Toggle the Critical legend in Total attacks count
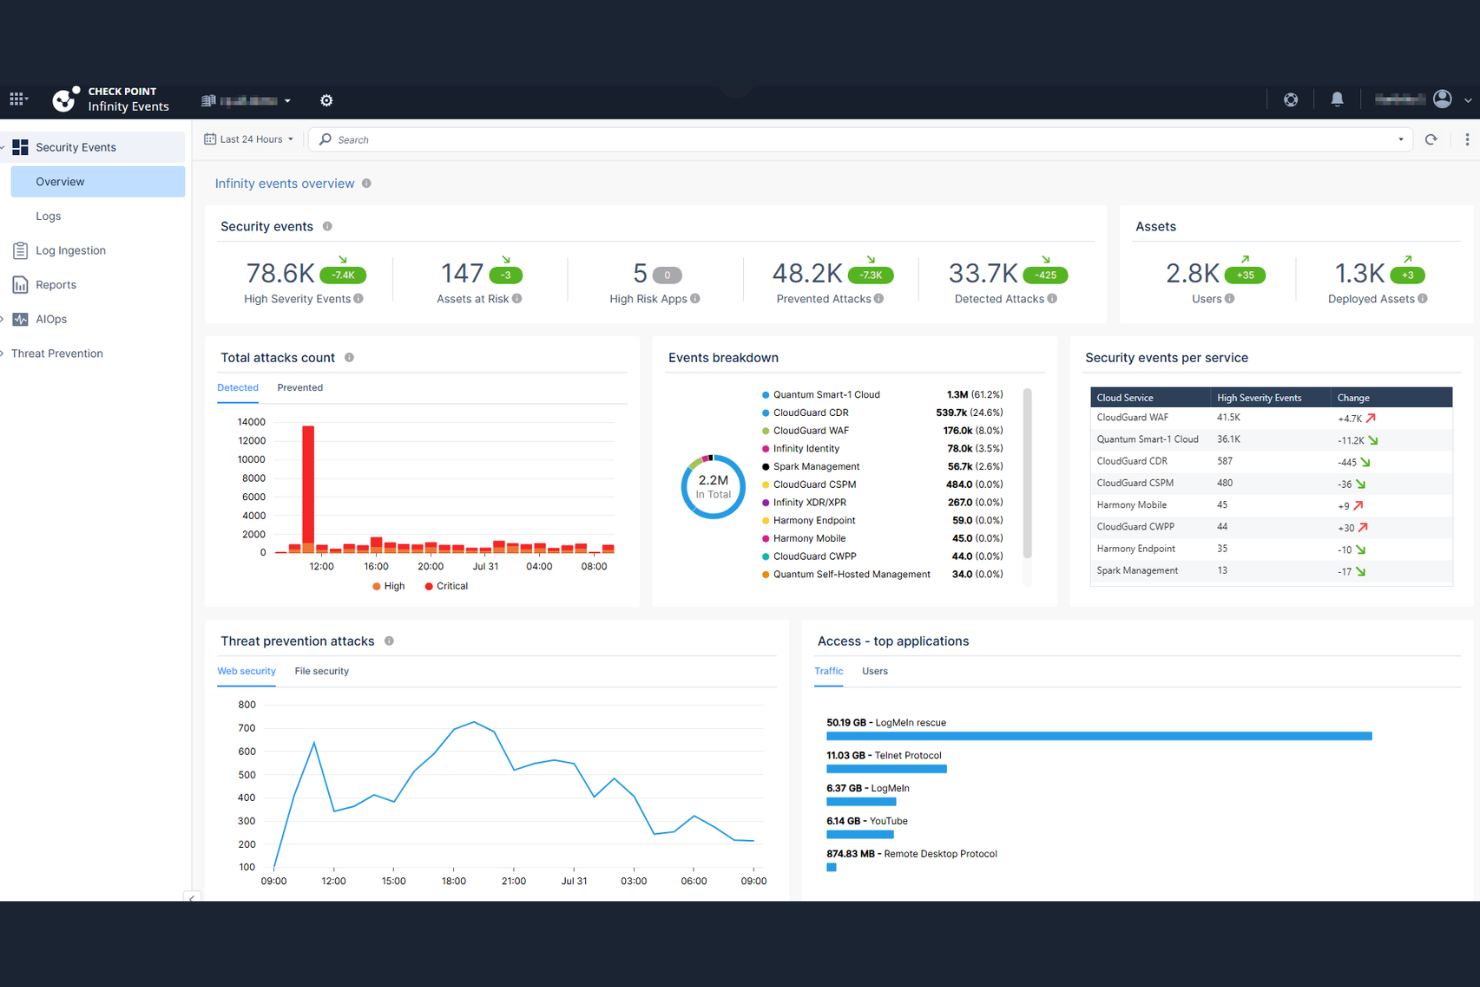The width and height of the screenshot is (1480, 987). (445, 586)
